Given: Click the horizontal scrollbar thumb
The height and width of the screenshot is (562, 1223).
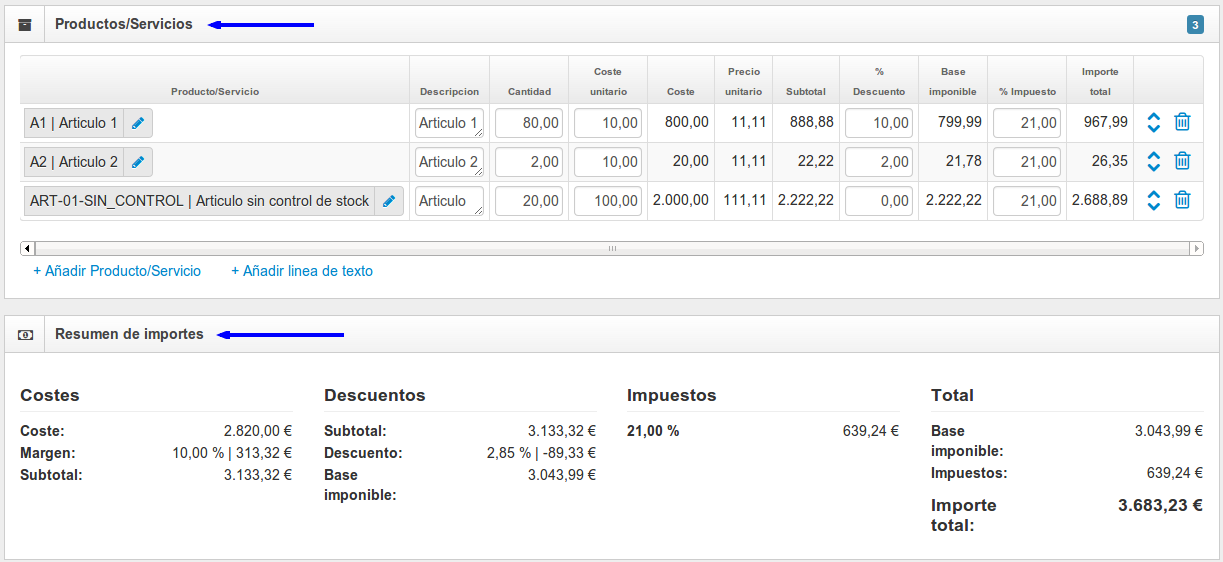Looking at the screenshot, I should 612,248.
